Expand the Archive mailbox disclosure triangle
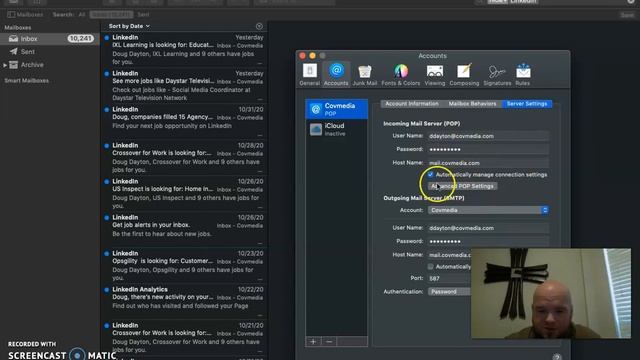Screen dimensions: 640x360 pos(5,65)
